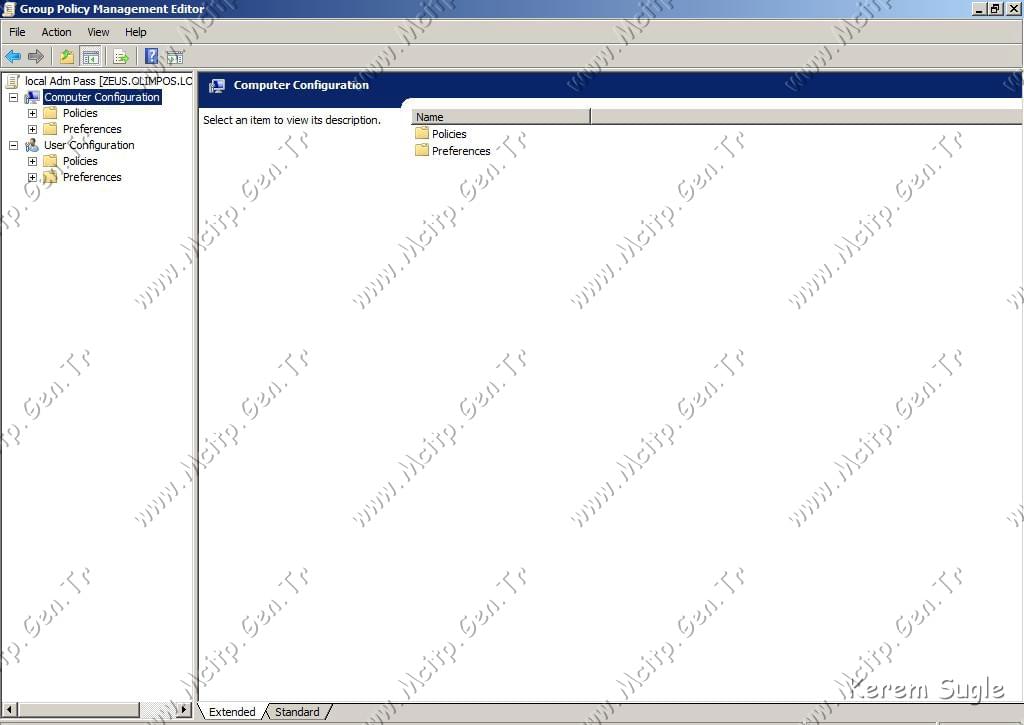Click Preferences folder icon under Computer Configuration tree
The height and width of the screenshot is (725, 1024).
click(50, 129)
